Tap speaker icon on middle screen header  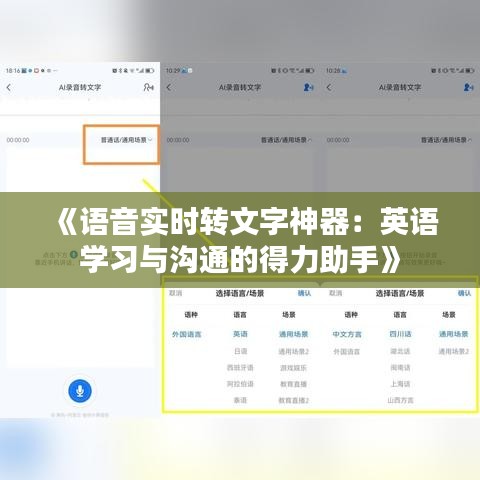click(308, 87)
